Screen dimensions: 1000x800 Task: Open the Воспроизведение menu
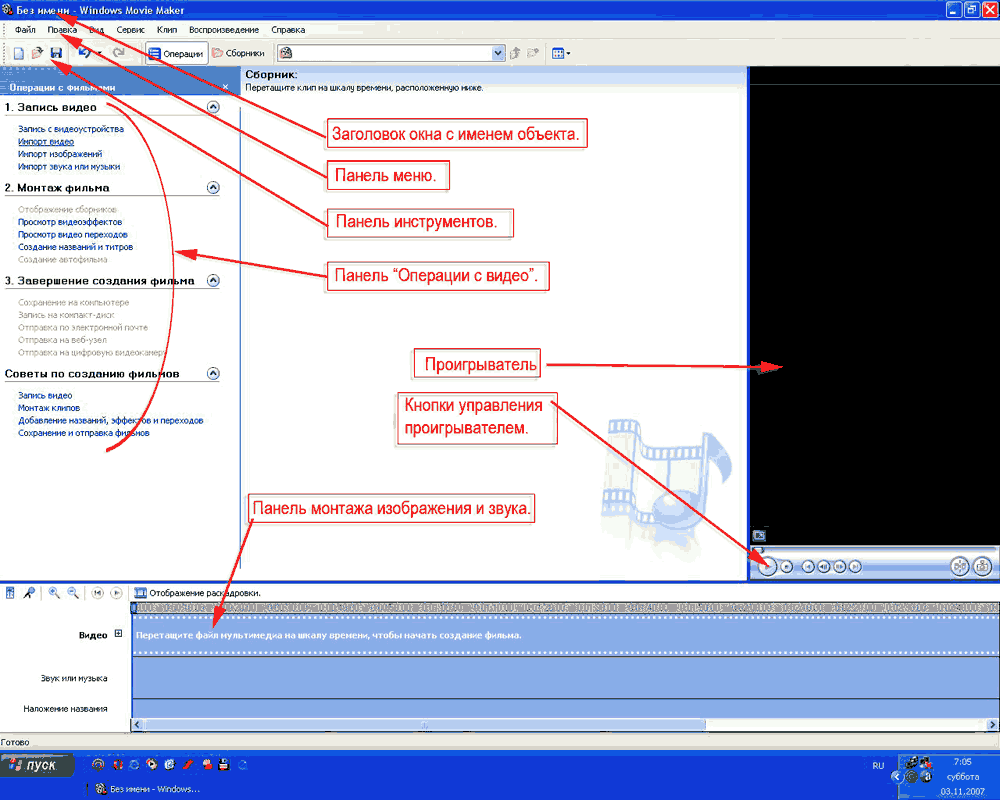224,30
